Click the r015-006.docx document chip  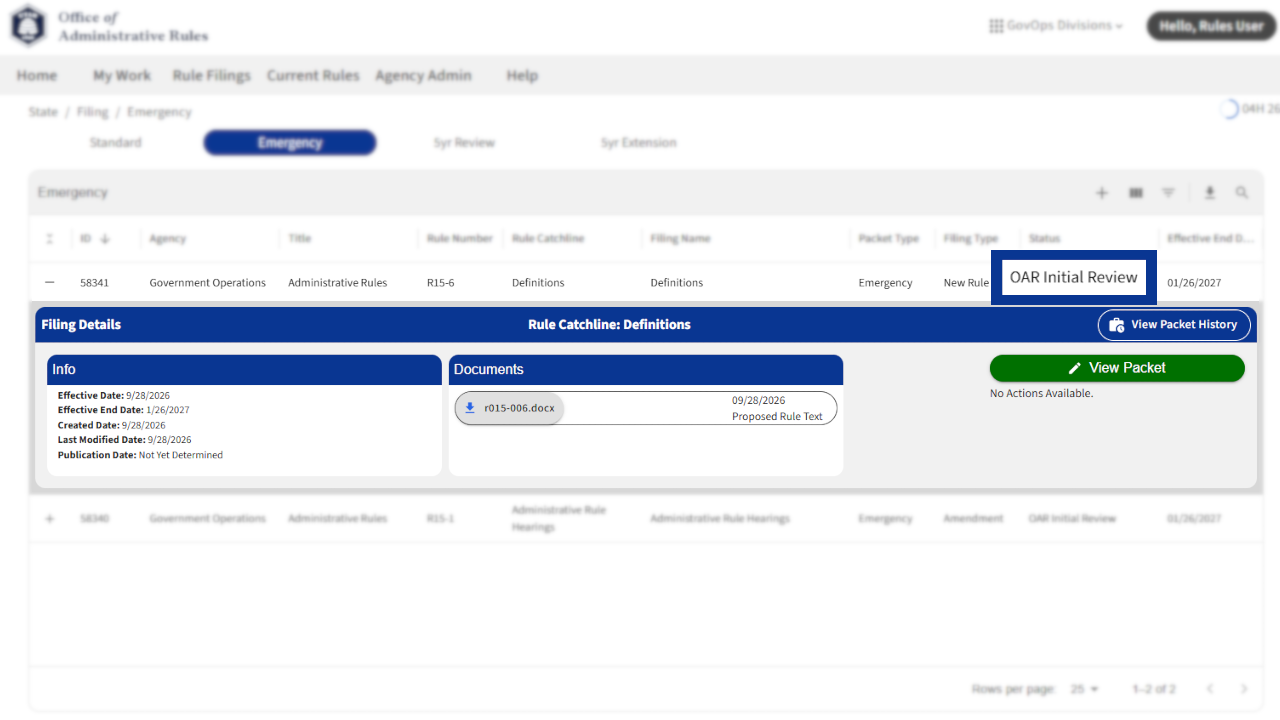(510, 408)
